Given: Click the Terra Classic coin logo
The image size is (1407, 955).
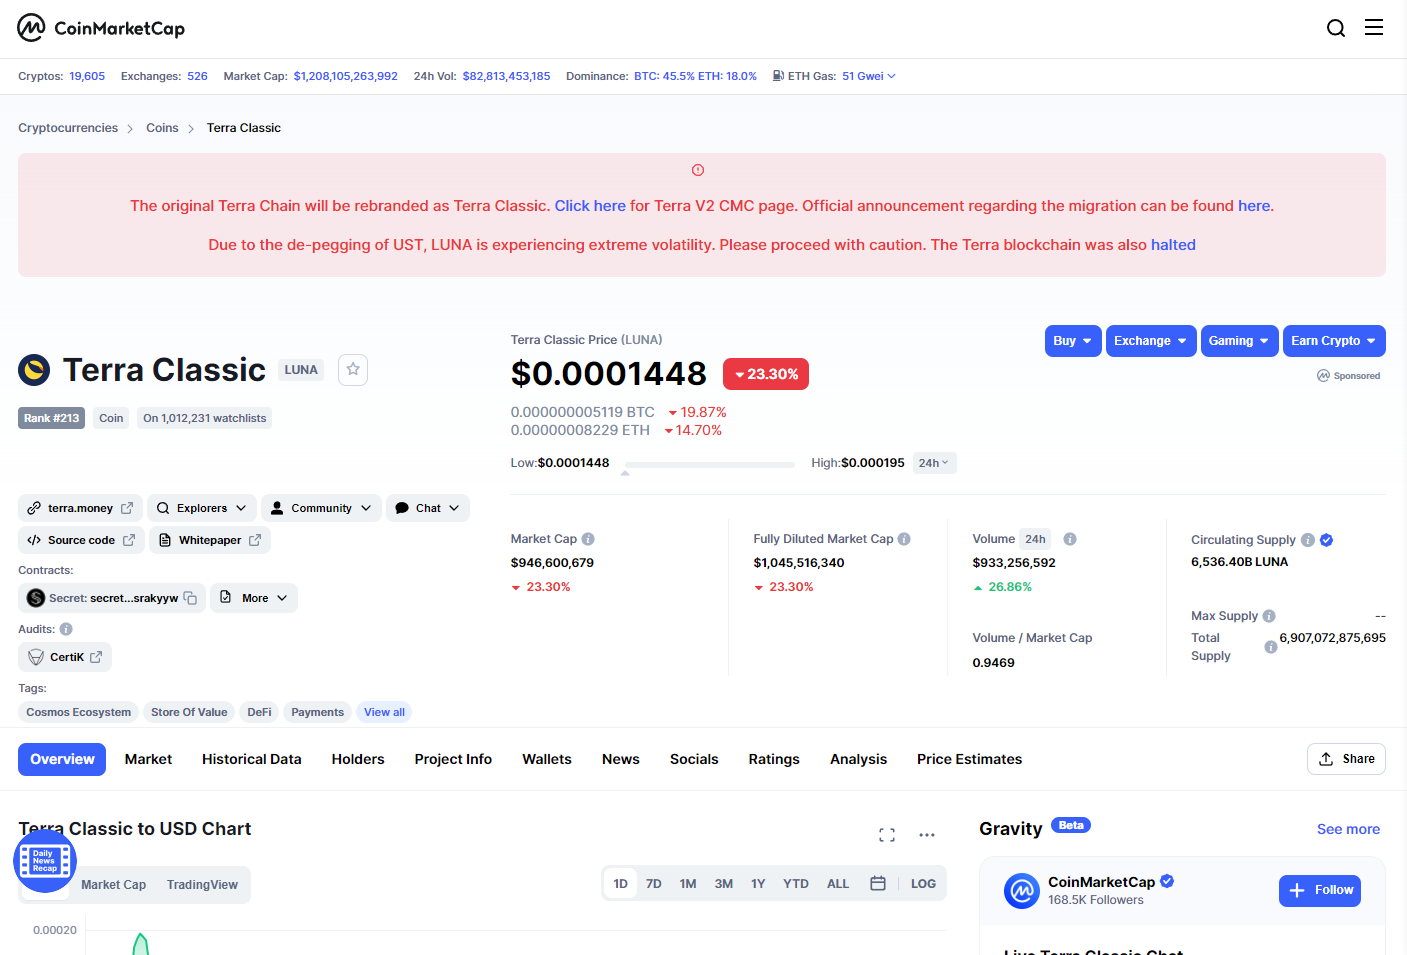Looking at the screenshot, I should (34, 370).
